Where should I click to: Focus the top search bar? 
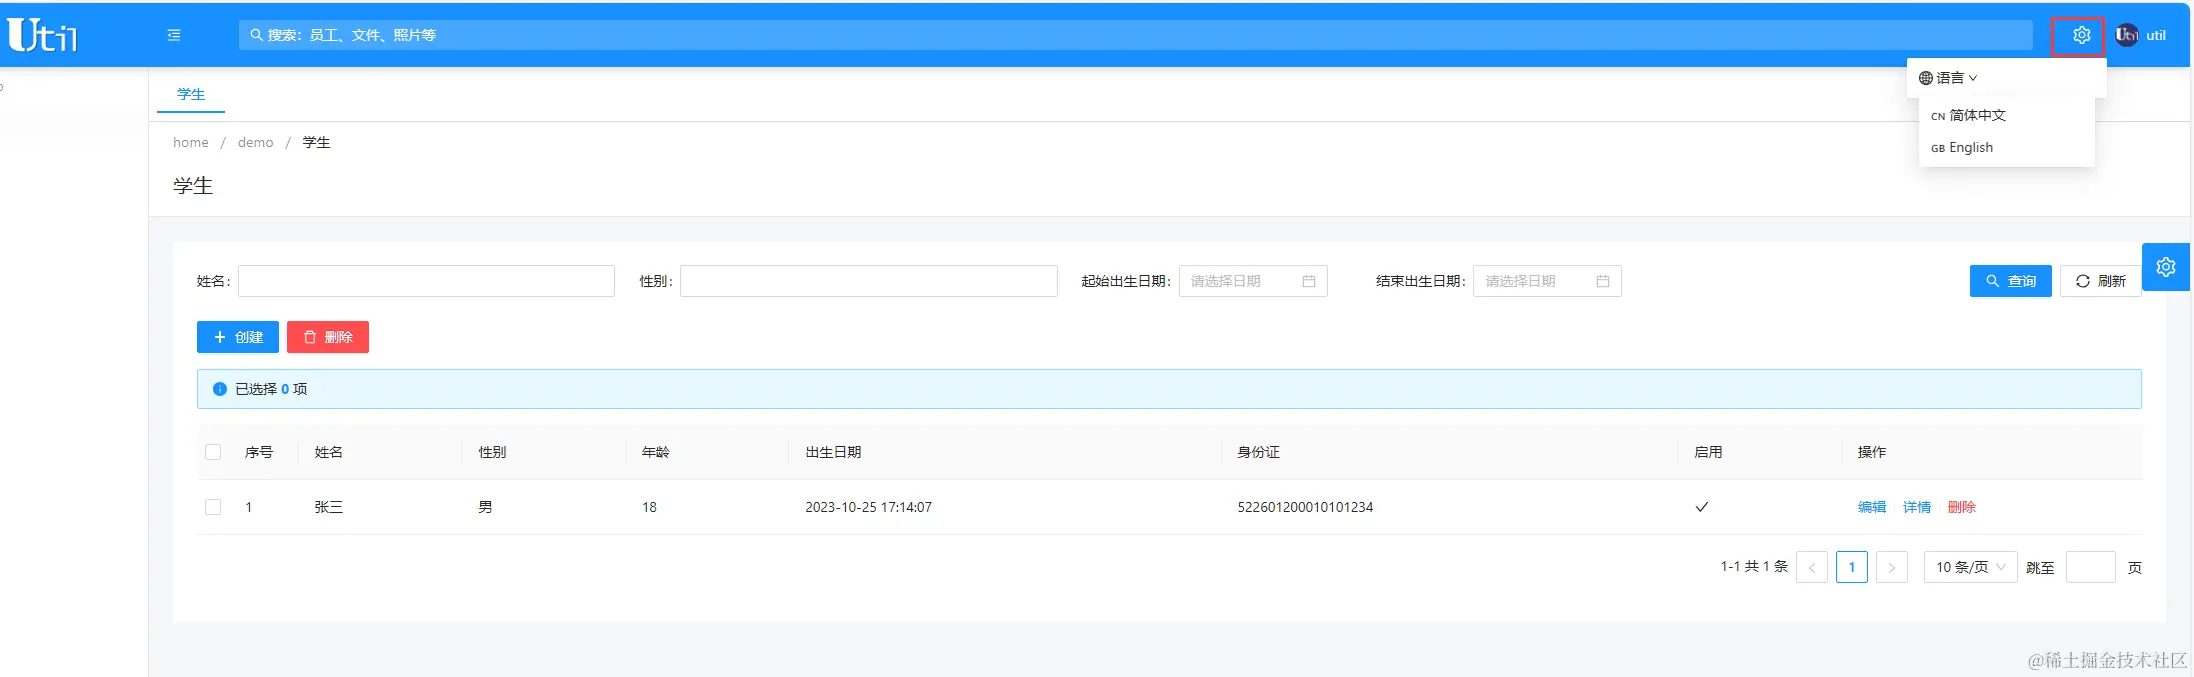tap(1136, 35)
